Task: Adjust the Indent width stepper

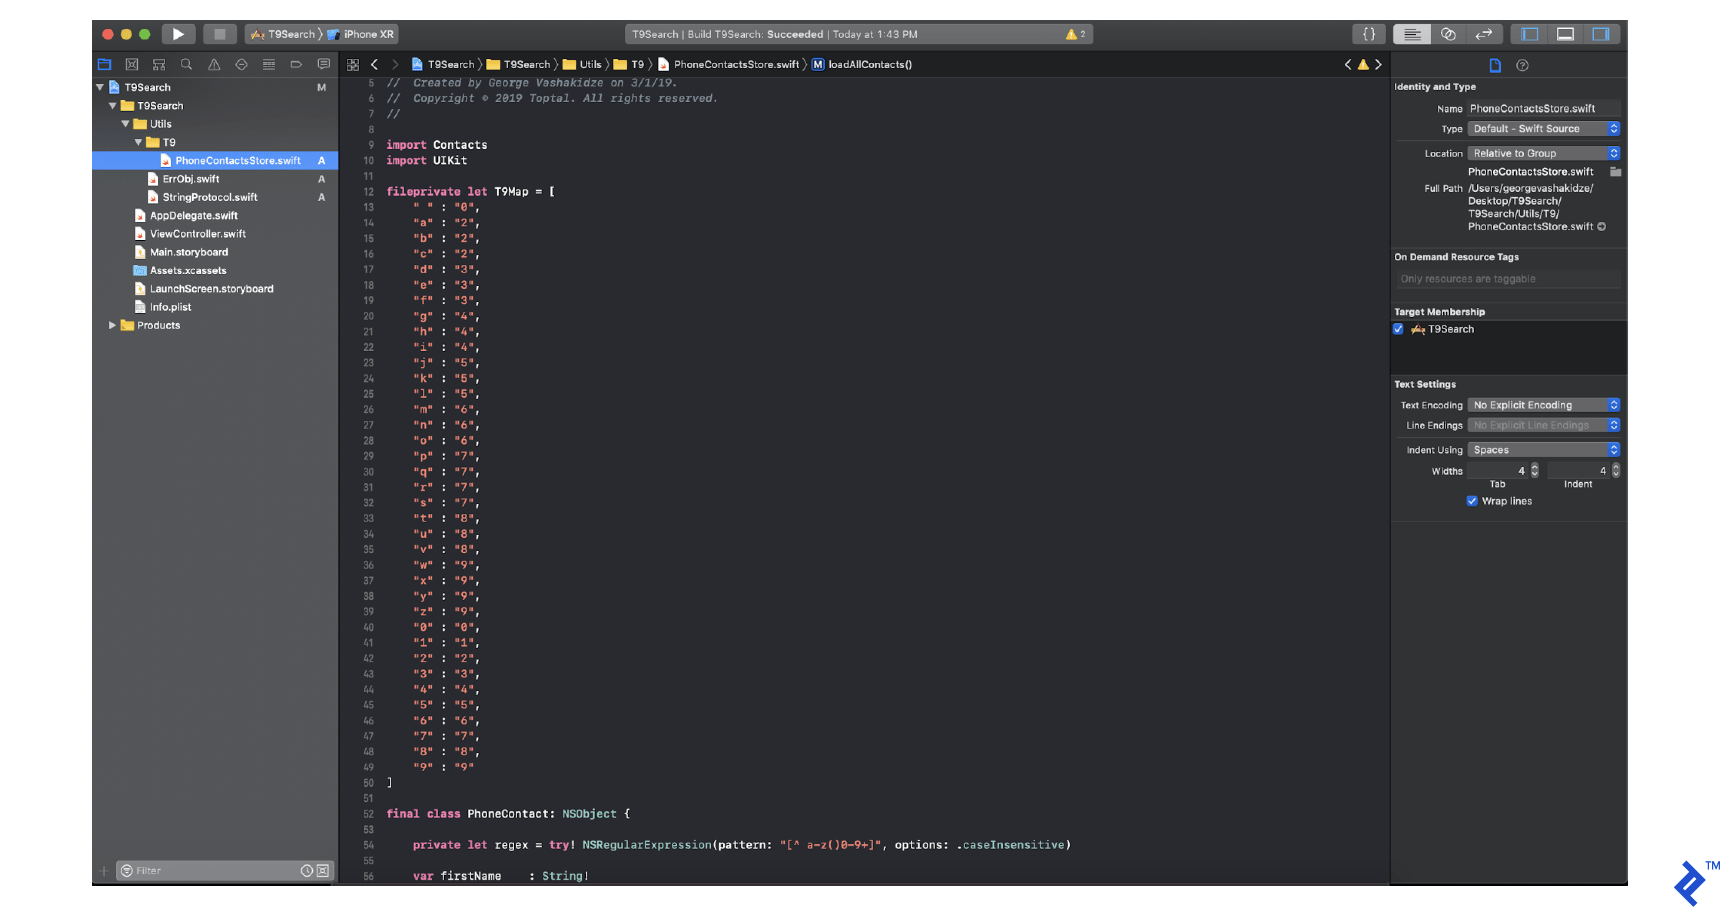Action: (1616, 470)
